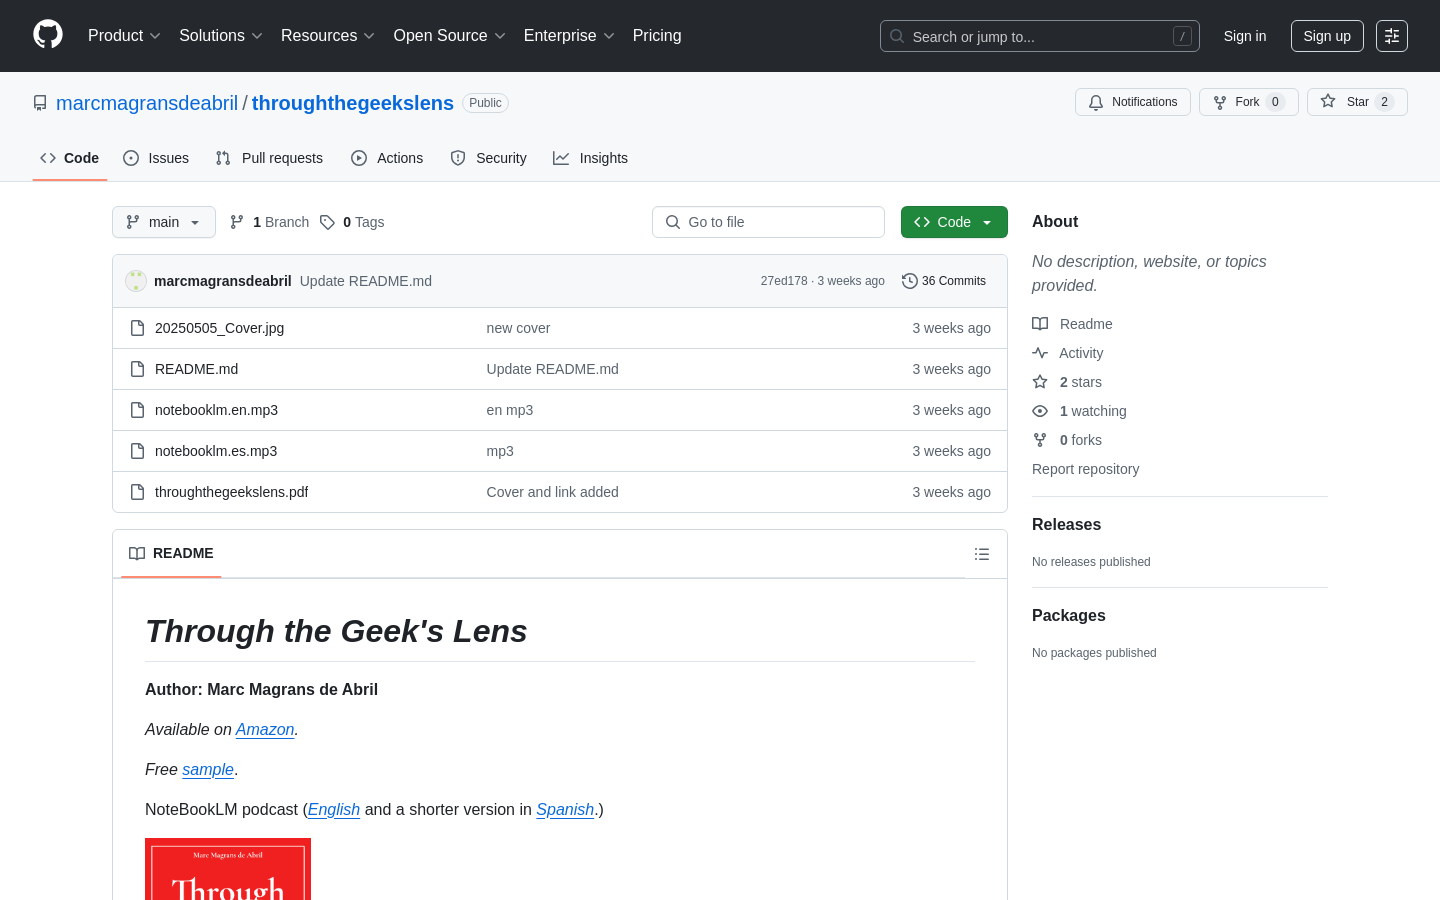
Task: Click the red book cover thumbnail
Action: [228, 869]
